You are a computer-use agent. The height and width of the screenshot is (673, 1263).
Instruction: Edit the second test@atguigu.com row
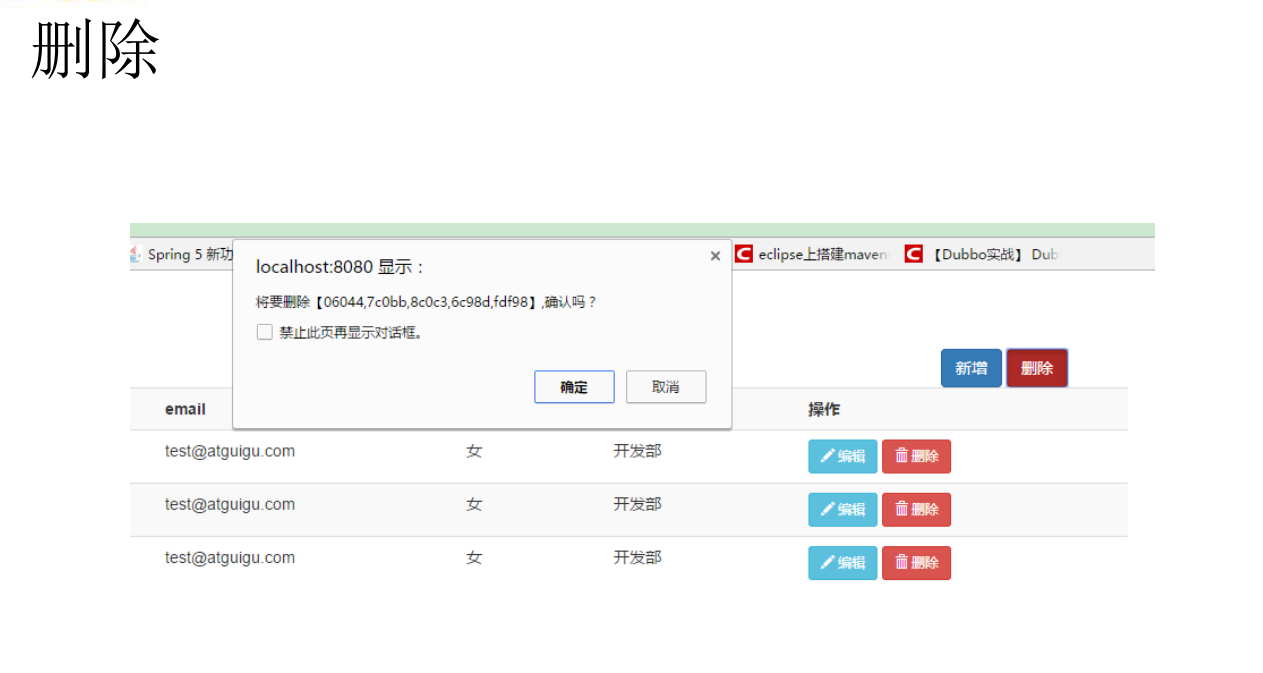(843, 510)
